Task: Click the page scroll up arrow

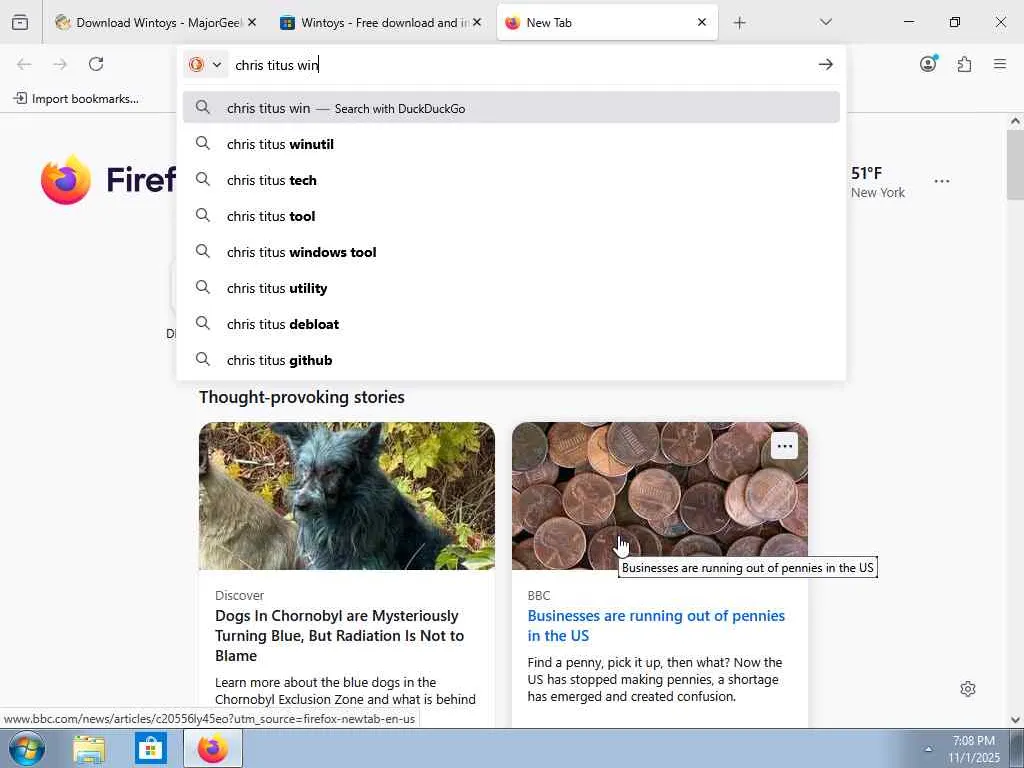Action: coord(1015,121)
